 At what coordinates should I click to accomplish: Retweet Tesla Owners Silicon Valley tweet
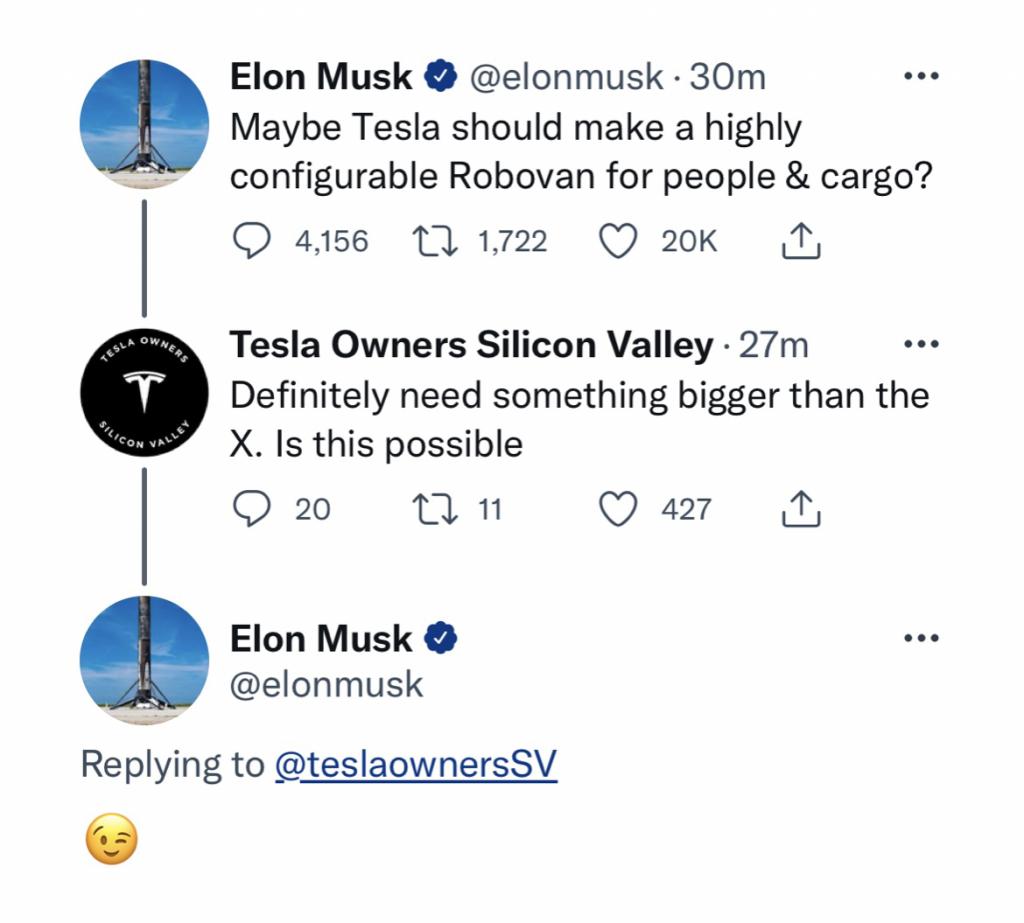[434, 510]
